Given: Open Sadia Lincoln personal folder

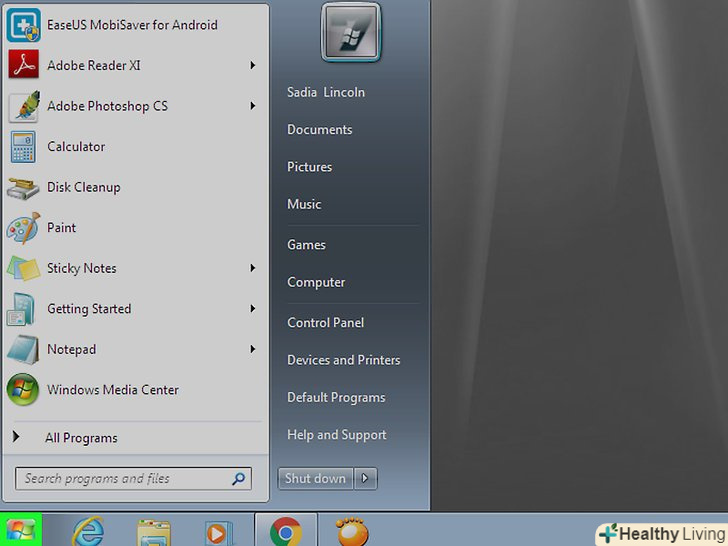Looking at the screenshot, I should [x=326, y=92].
